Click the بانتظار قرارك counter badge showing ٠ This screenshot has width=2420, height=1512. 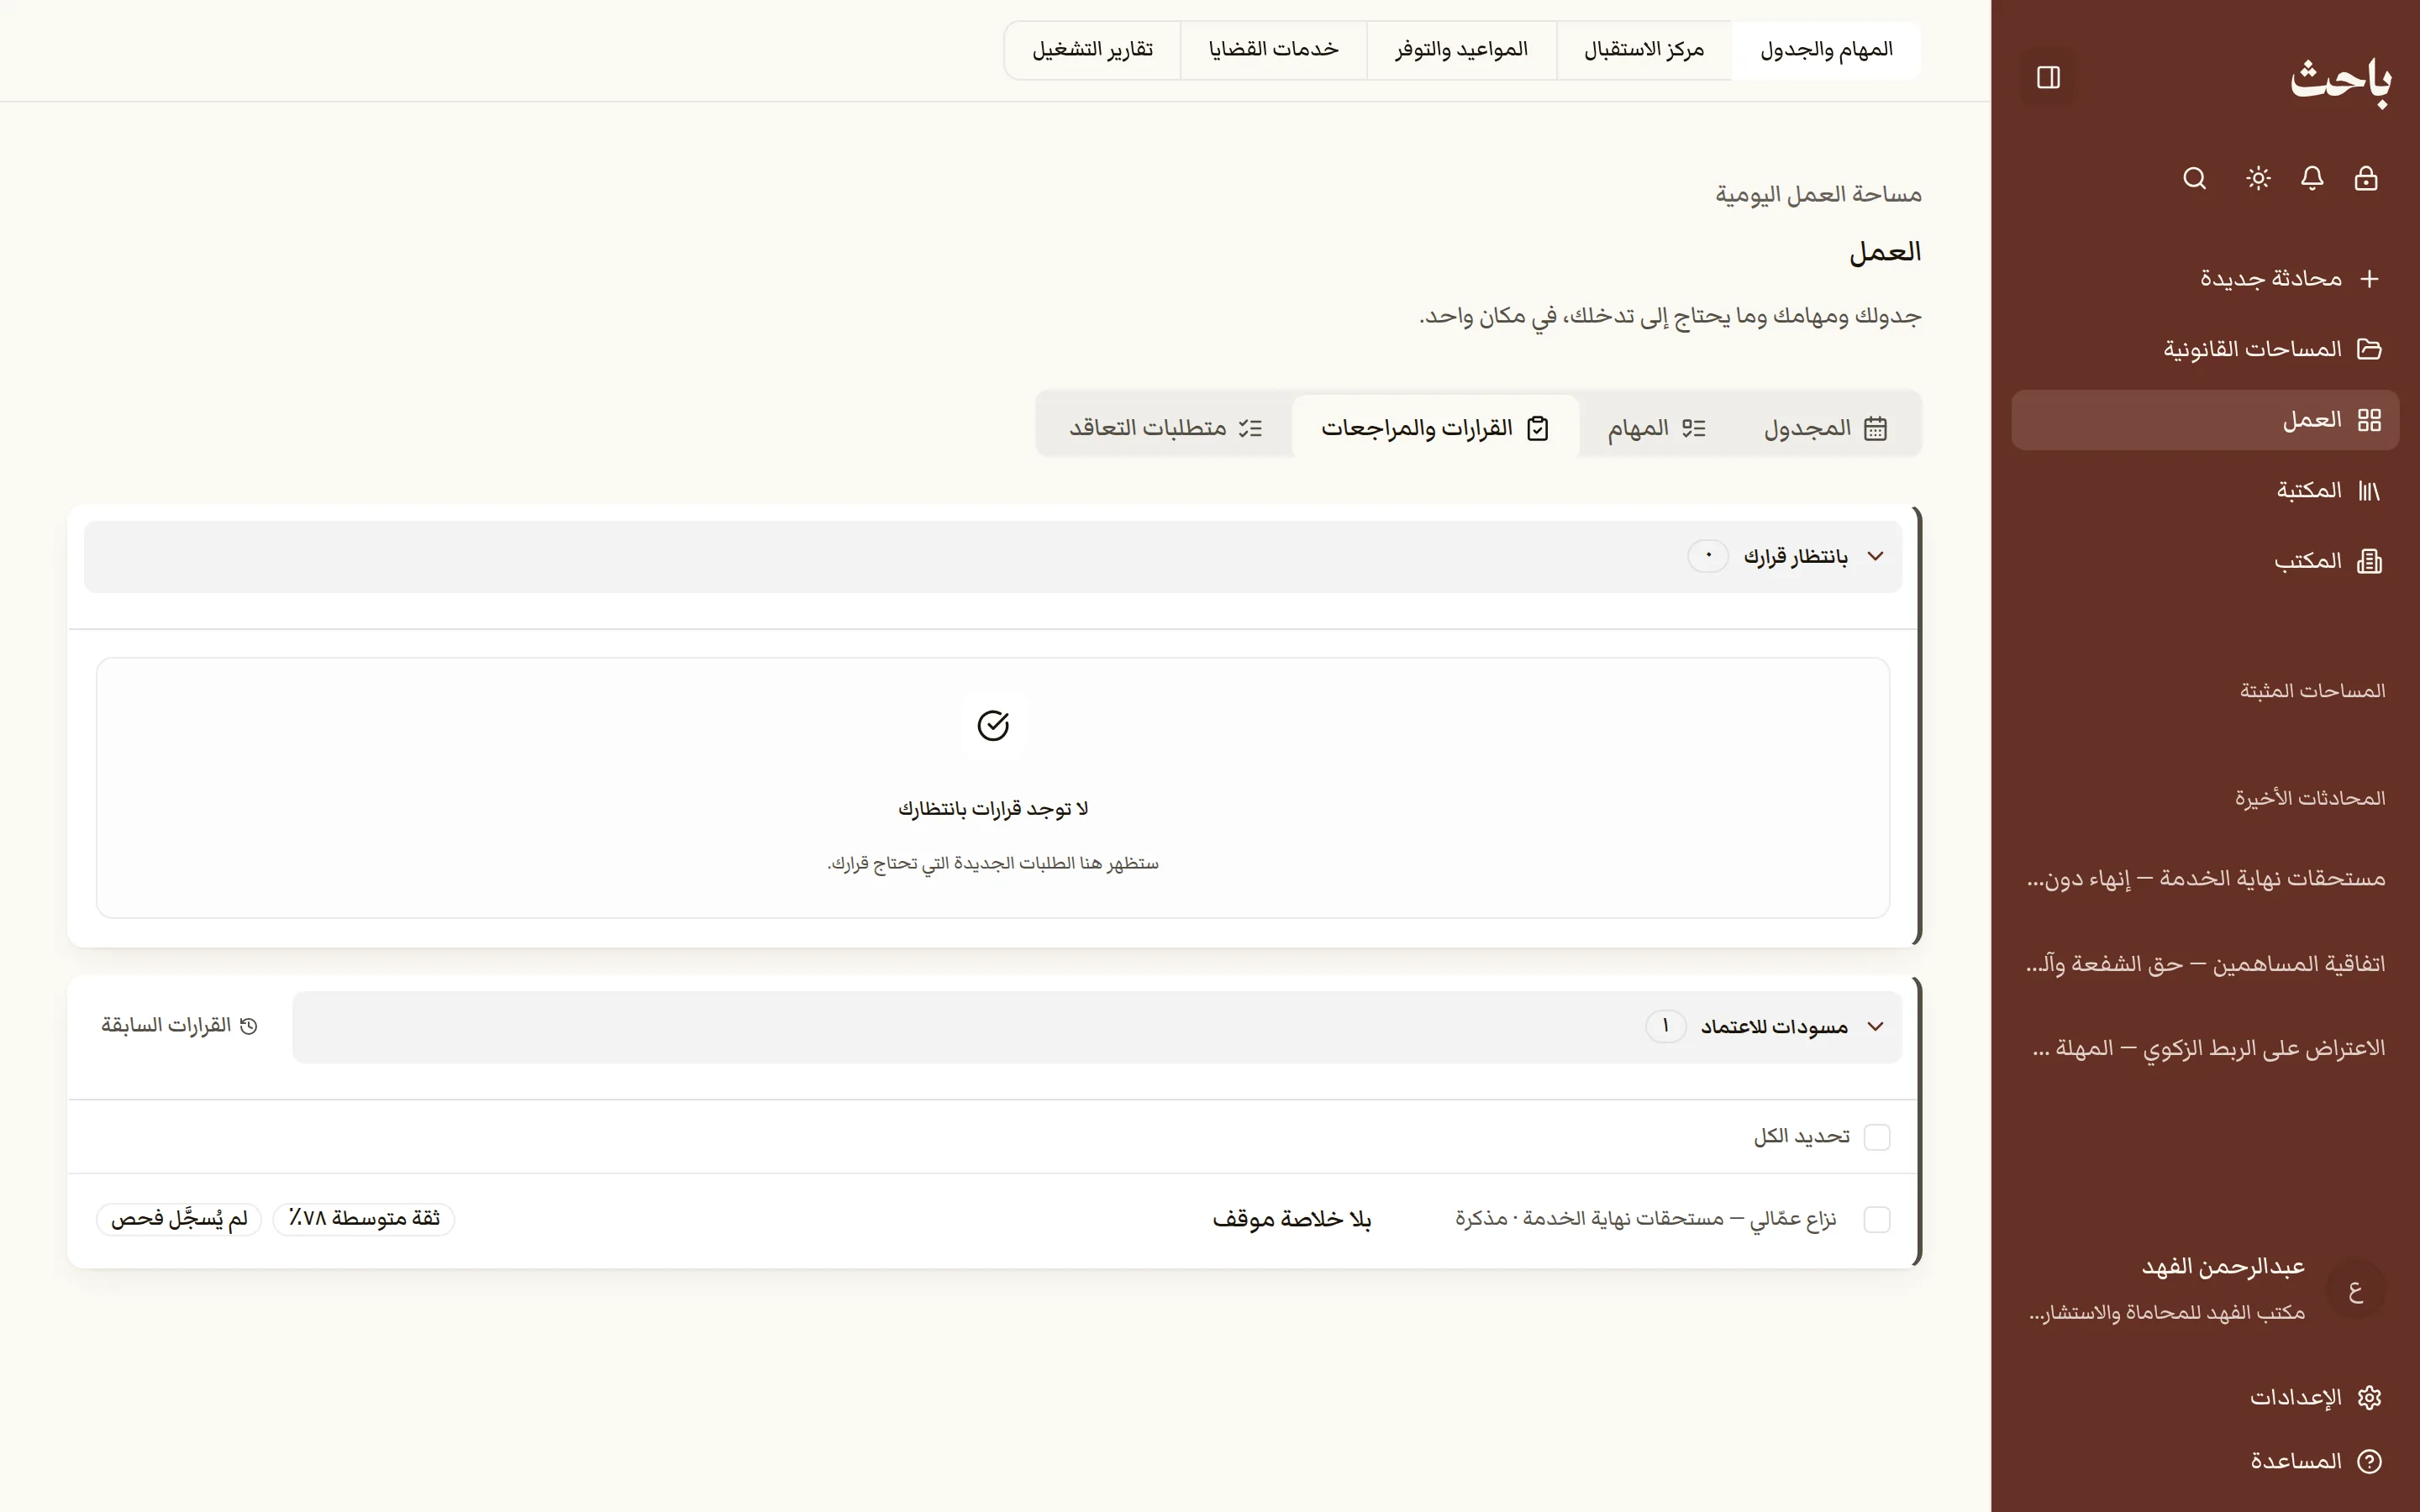click(x=1708, y=556)
